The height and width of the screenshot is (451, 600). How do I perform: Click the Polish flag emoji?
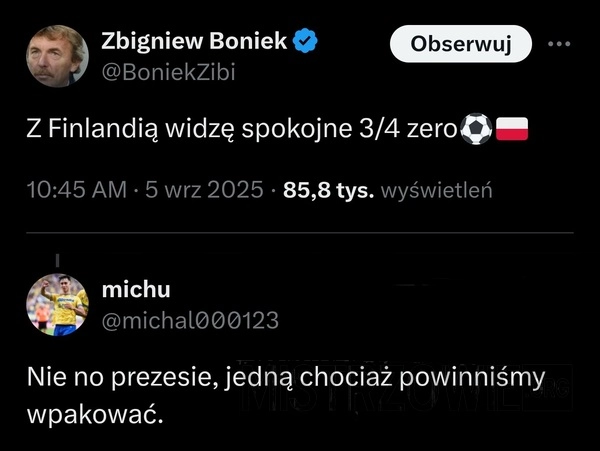tap(512, 130)
